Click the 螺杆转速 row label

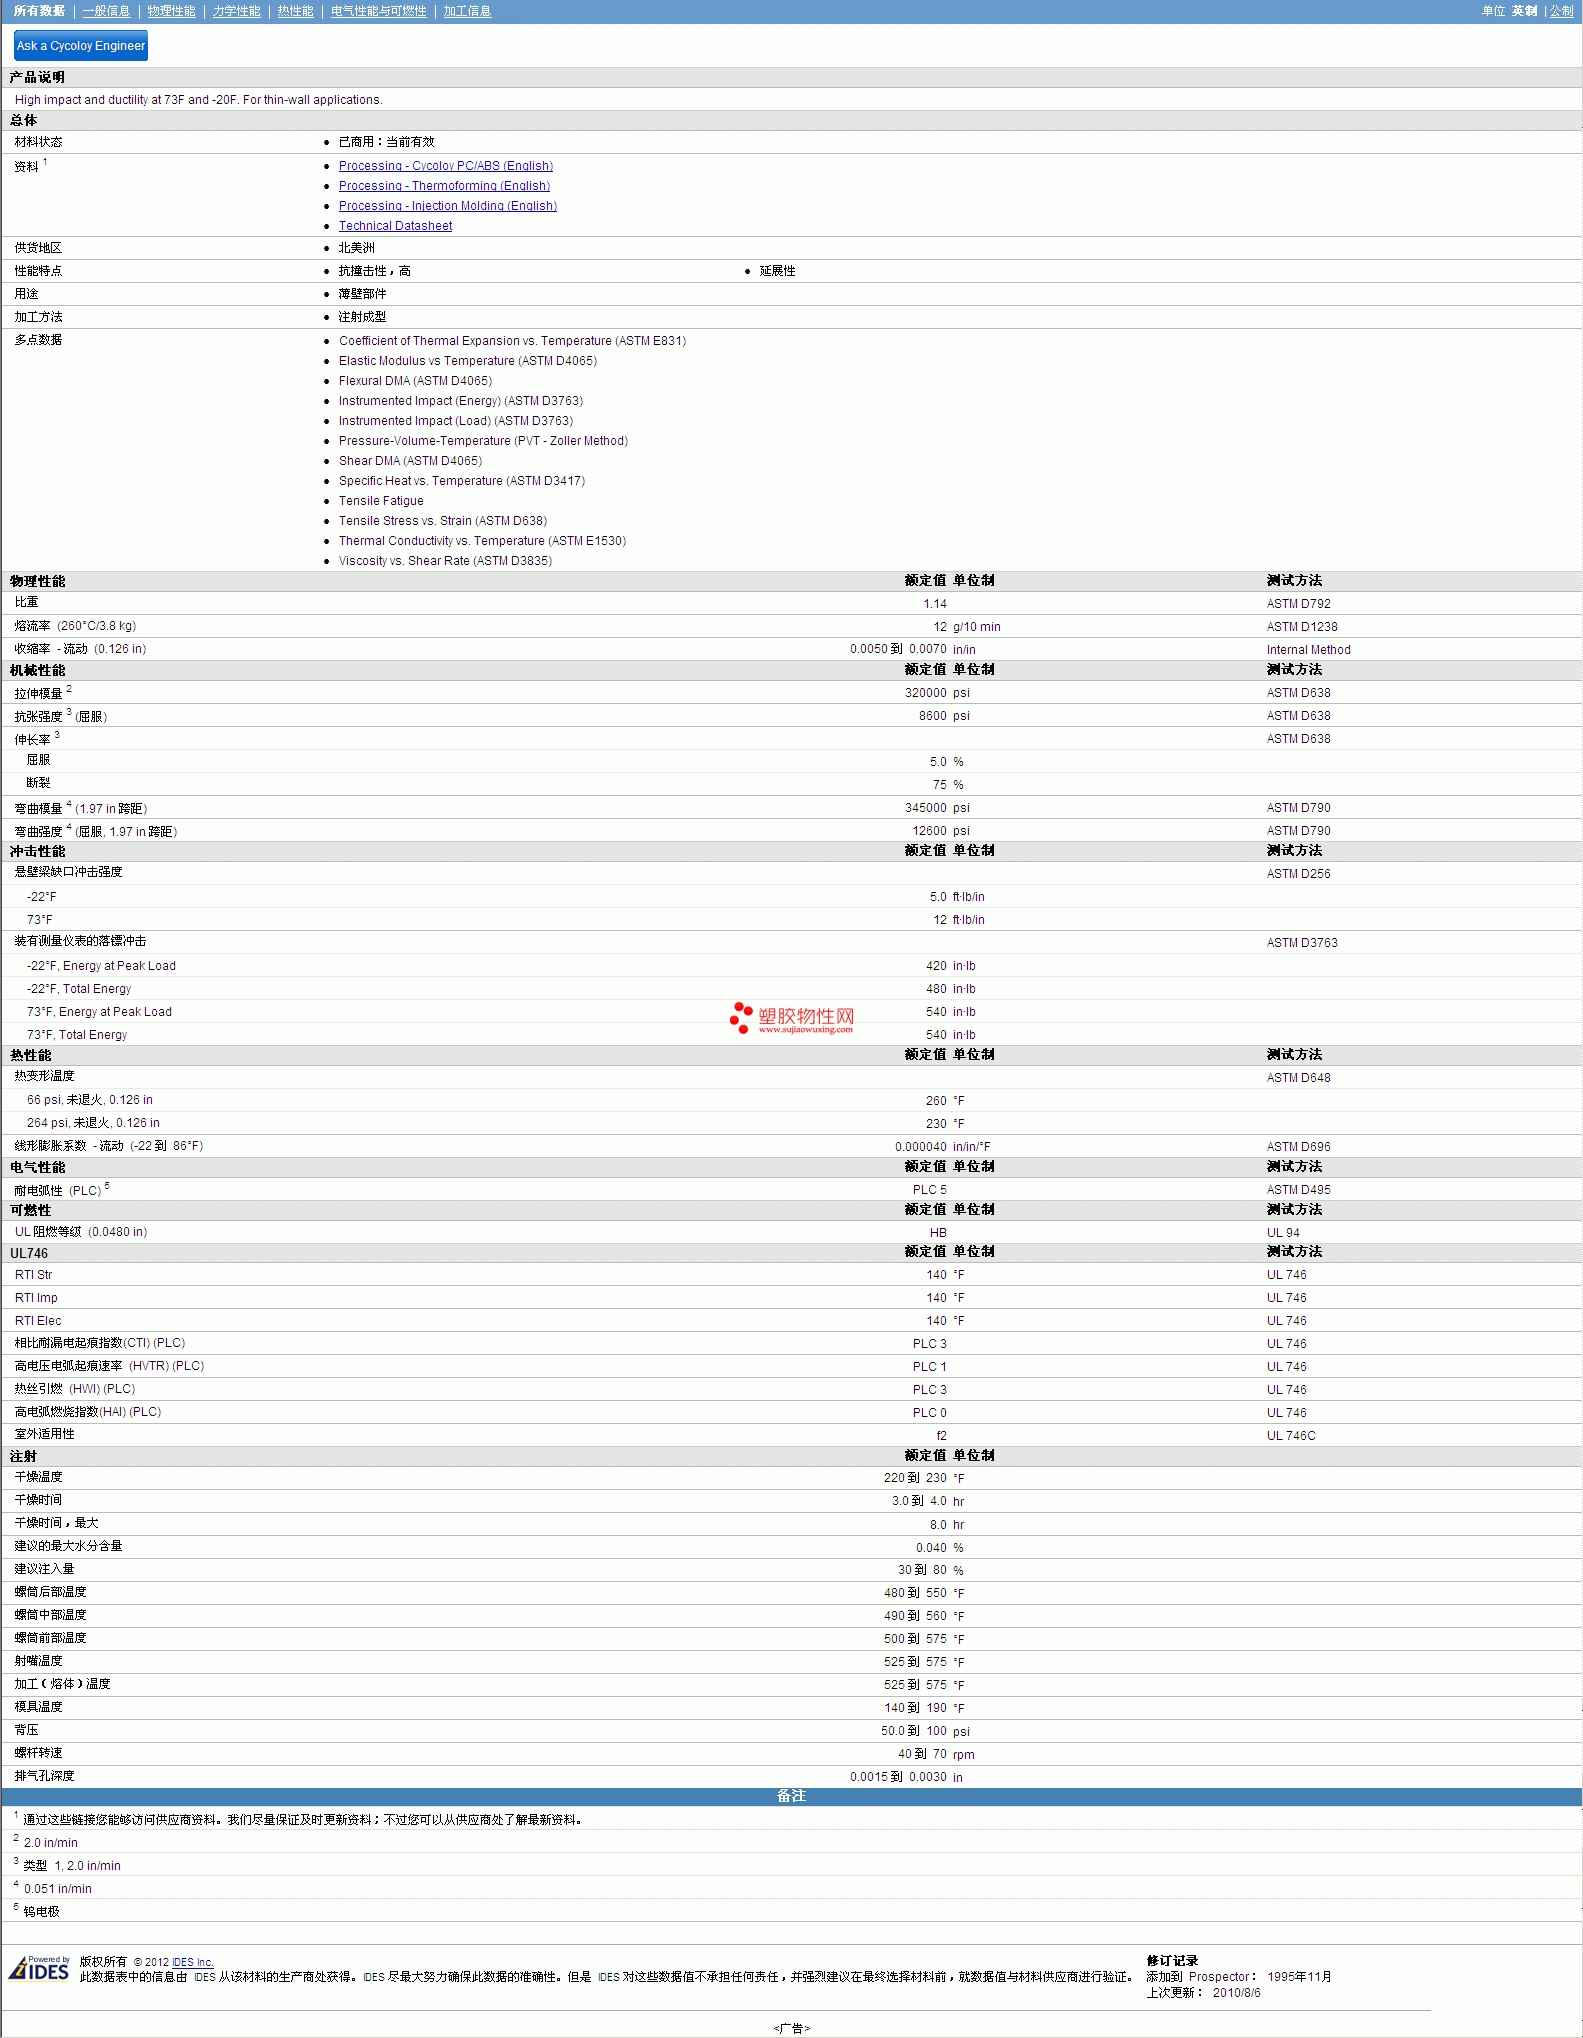tap(38, 1753)
